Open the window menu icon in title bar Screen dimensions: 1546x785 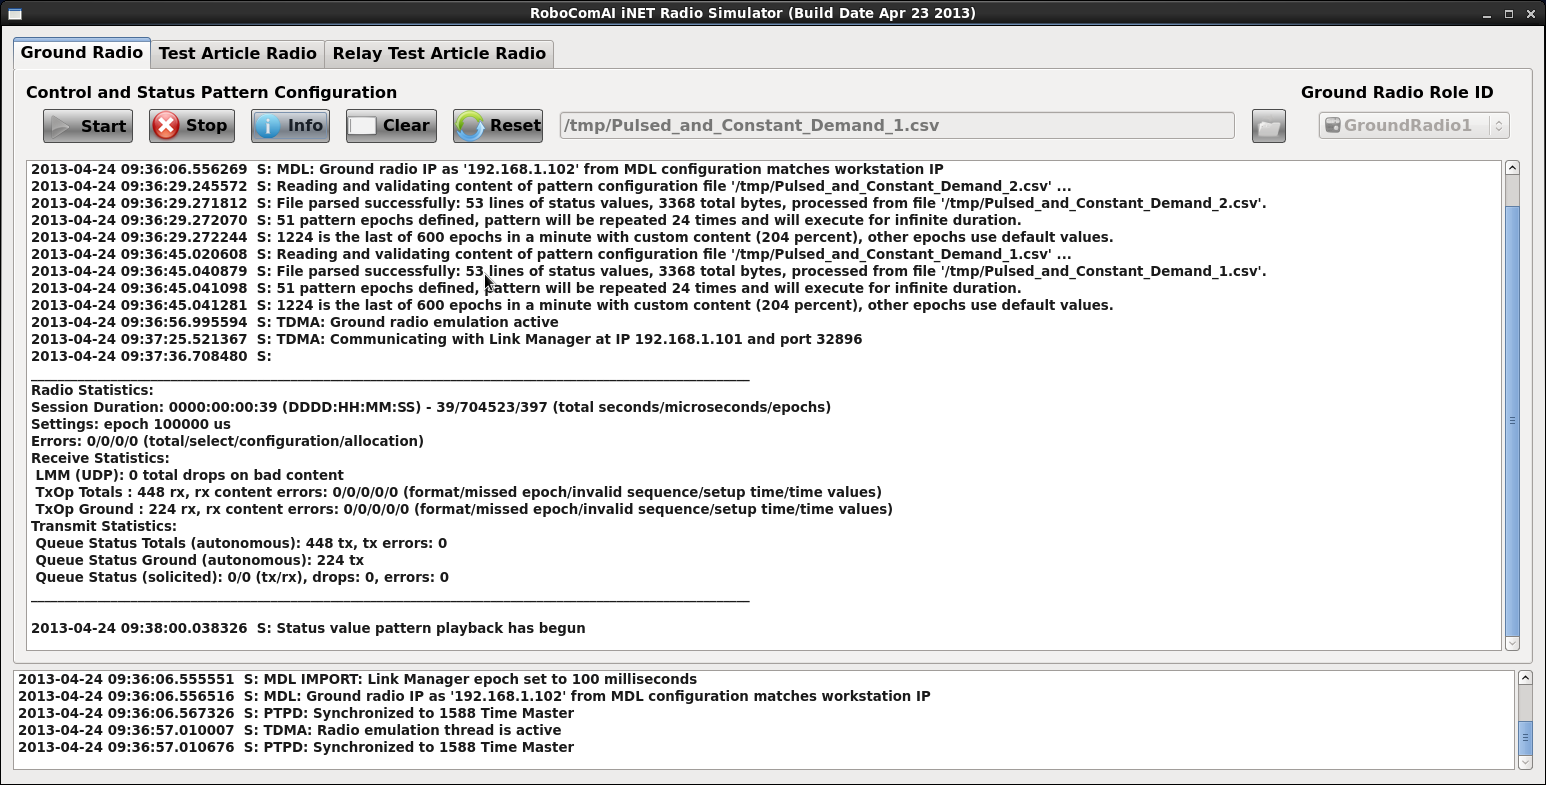[14, 13]
